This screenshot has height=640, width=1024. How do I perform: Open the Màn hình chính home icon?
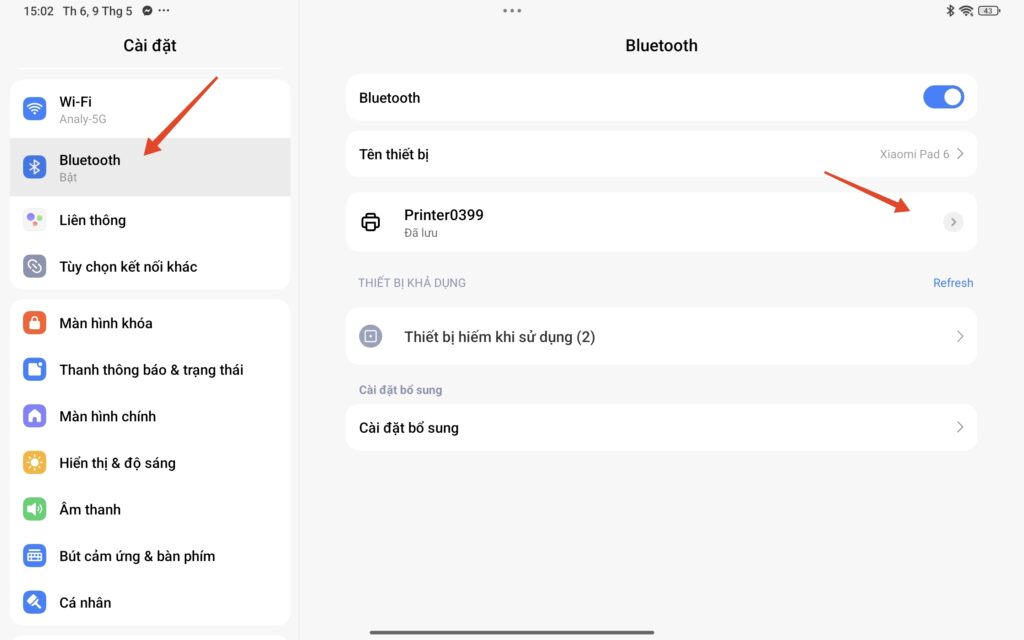pos(35,416)
